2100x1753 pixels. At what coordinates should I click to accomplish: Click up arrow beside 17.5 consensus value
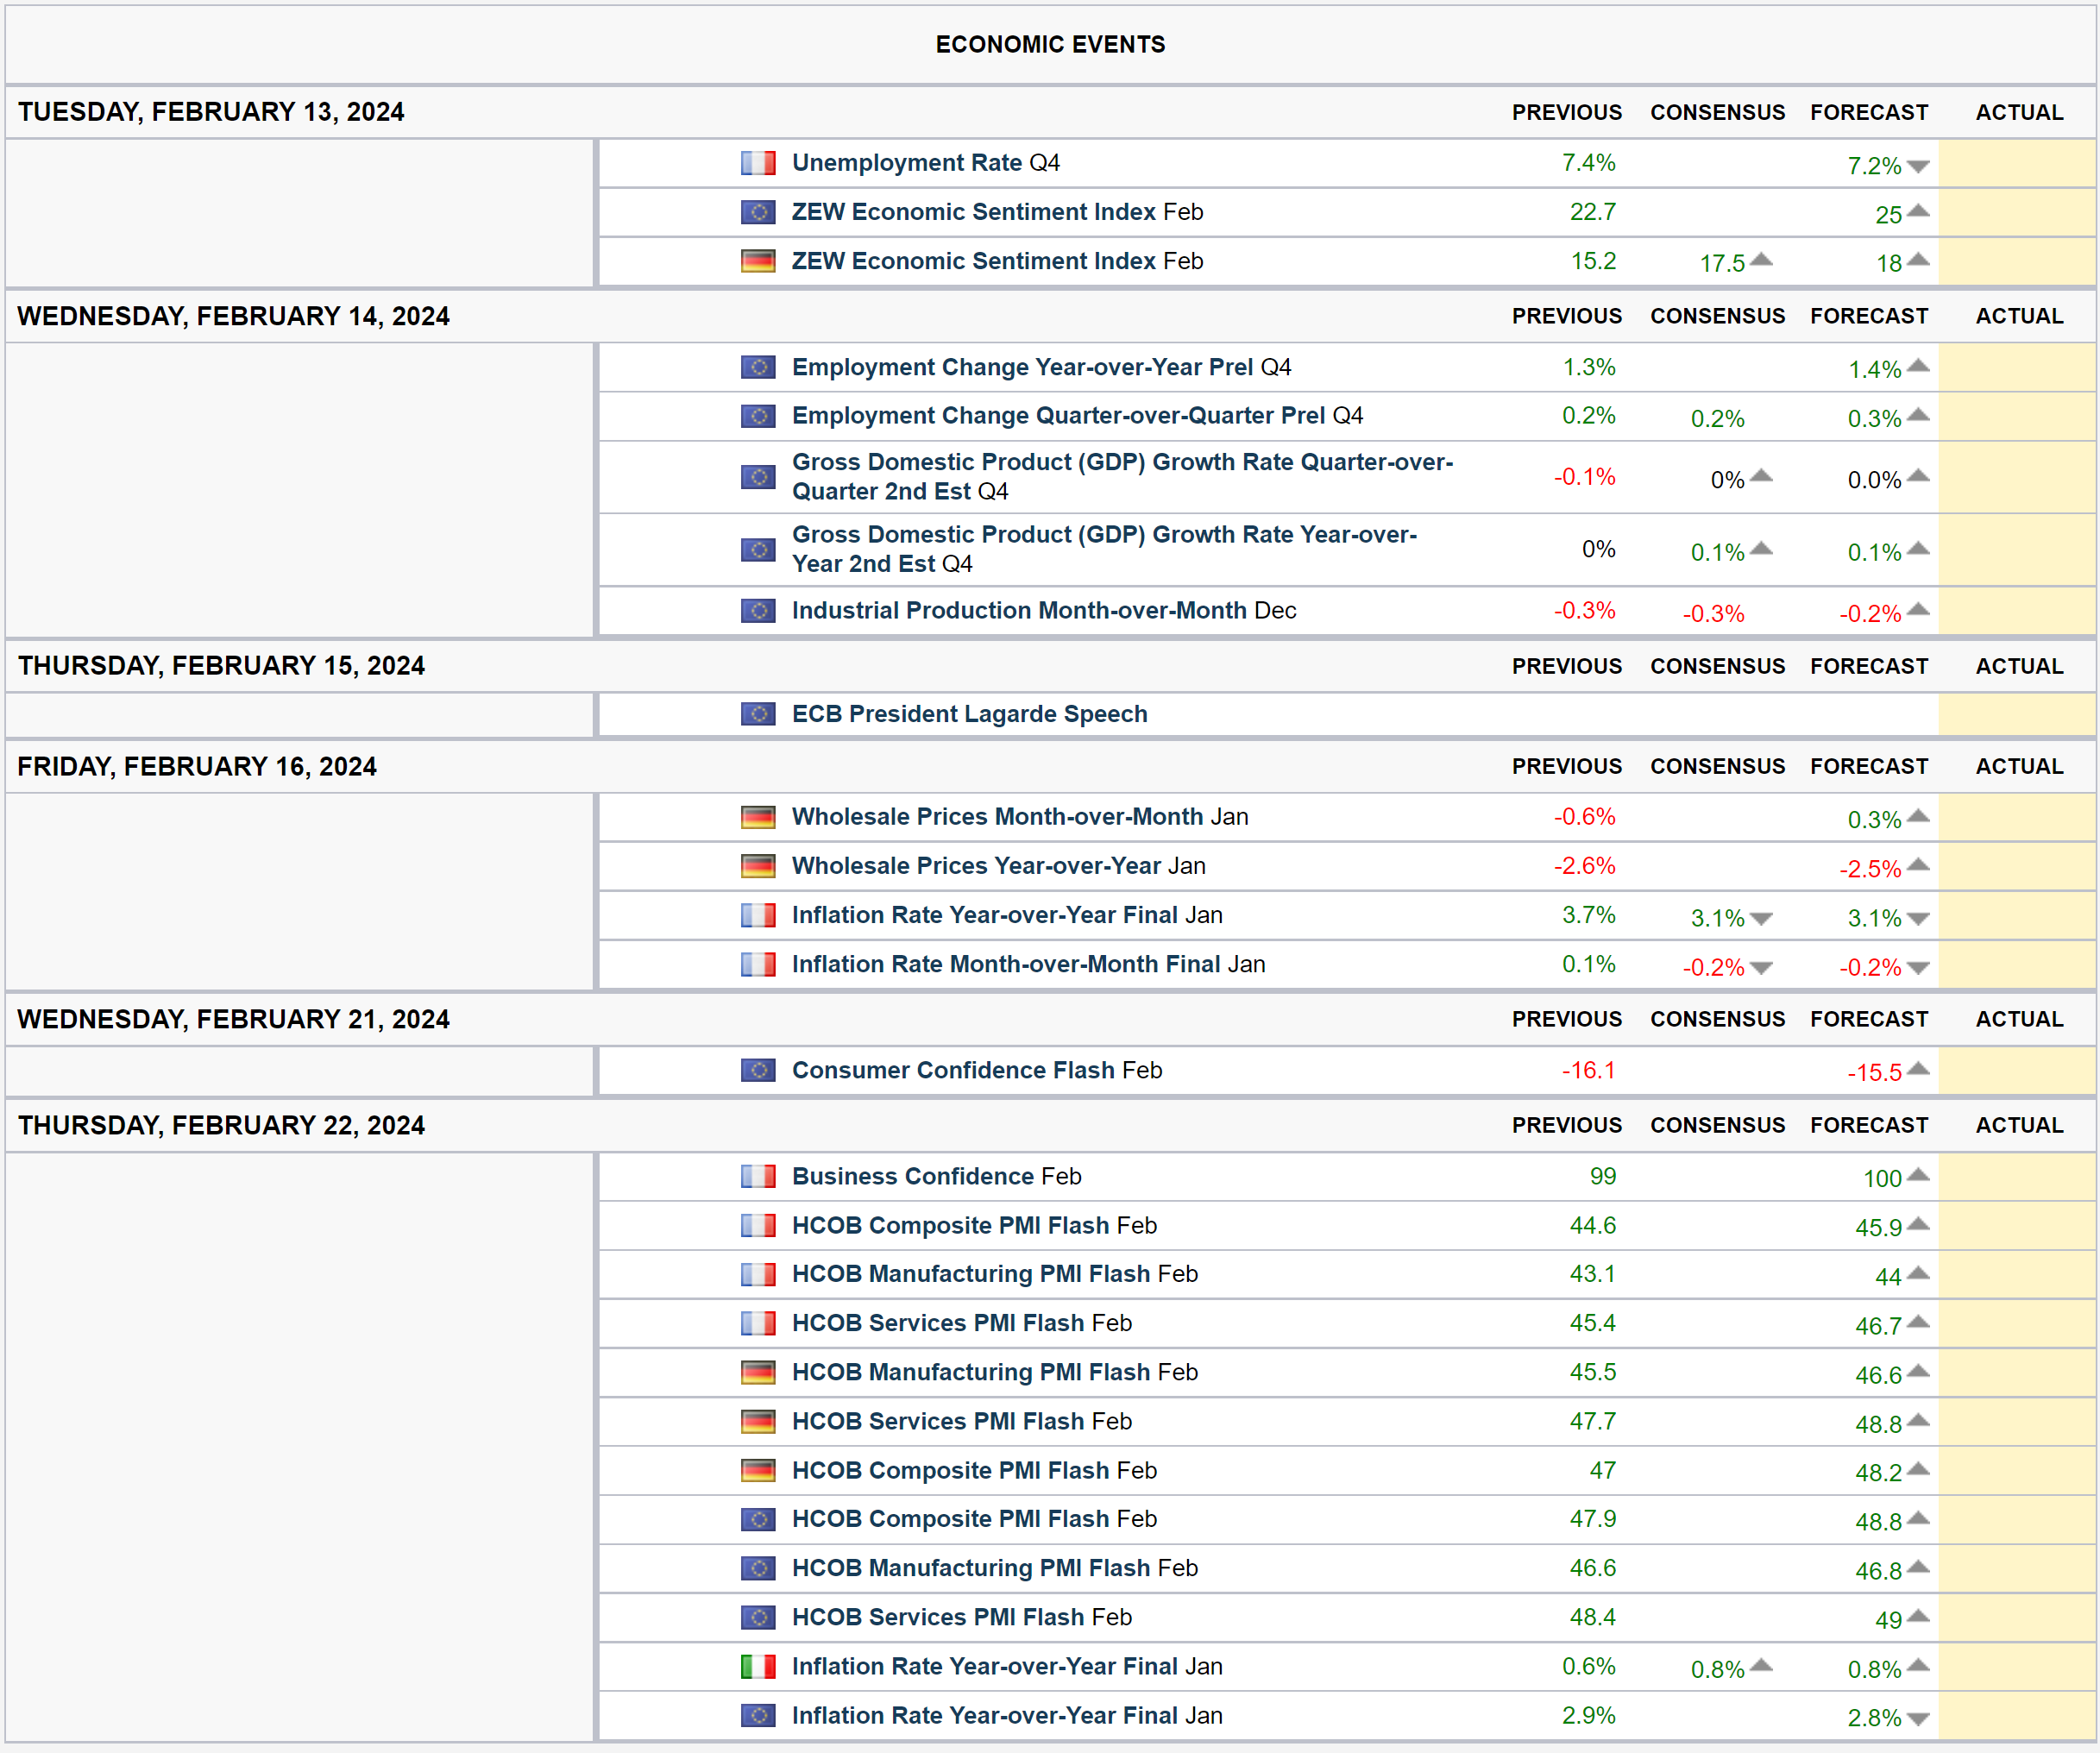coord(1761,260)
